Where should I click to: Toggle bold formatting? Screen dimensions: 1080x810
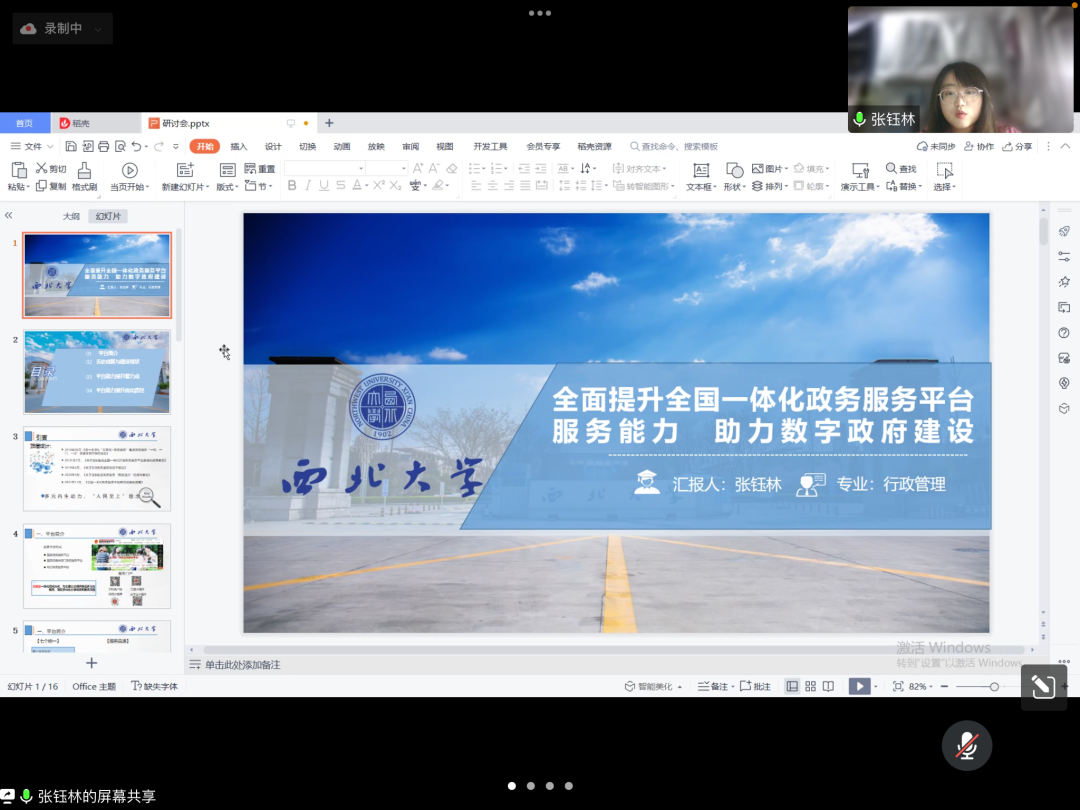[x=291, y=185]
